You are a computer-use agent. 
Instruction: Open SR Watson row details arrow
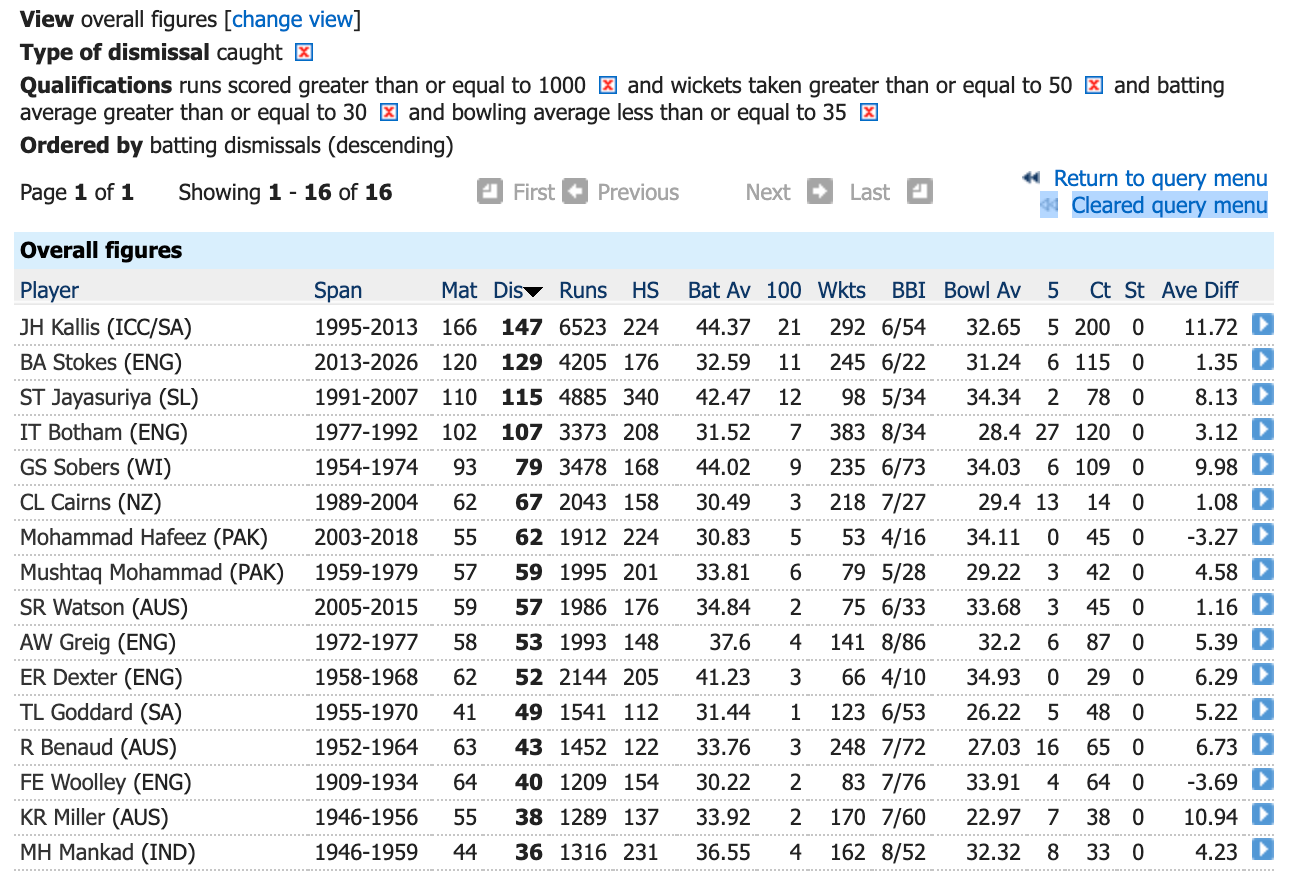[1263, 604]
